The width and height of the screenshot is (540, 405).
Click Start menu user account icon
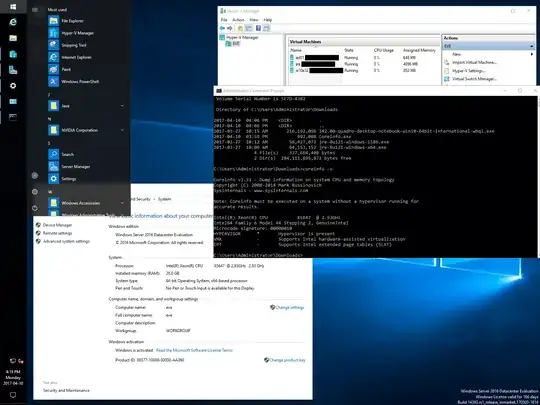[x=35, y=176]
